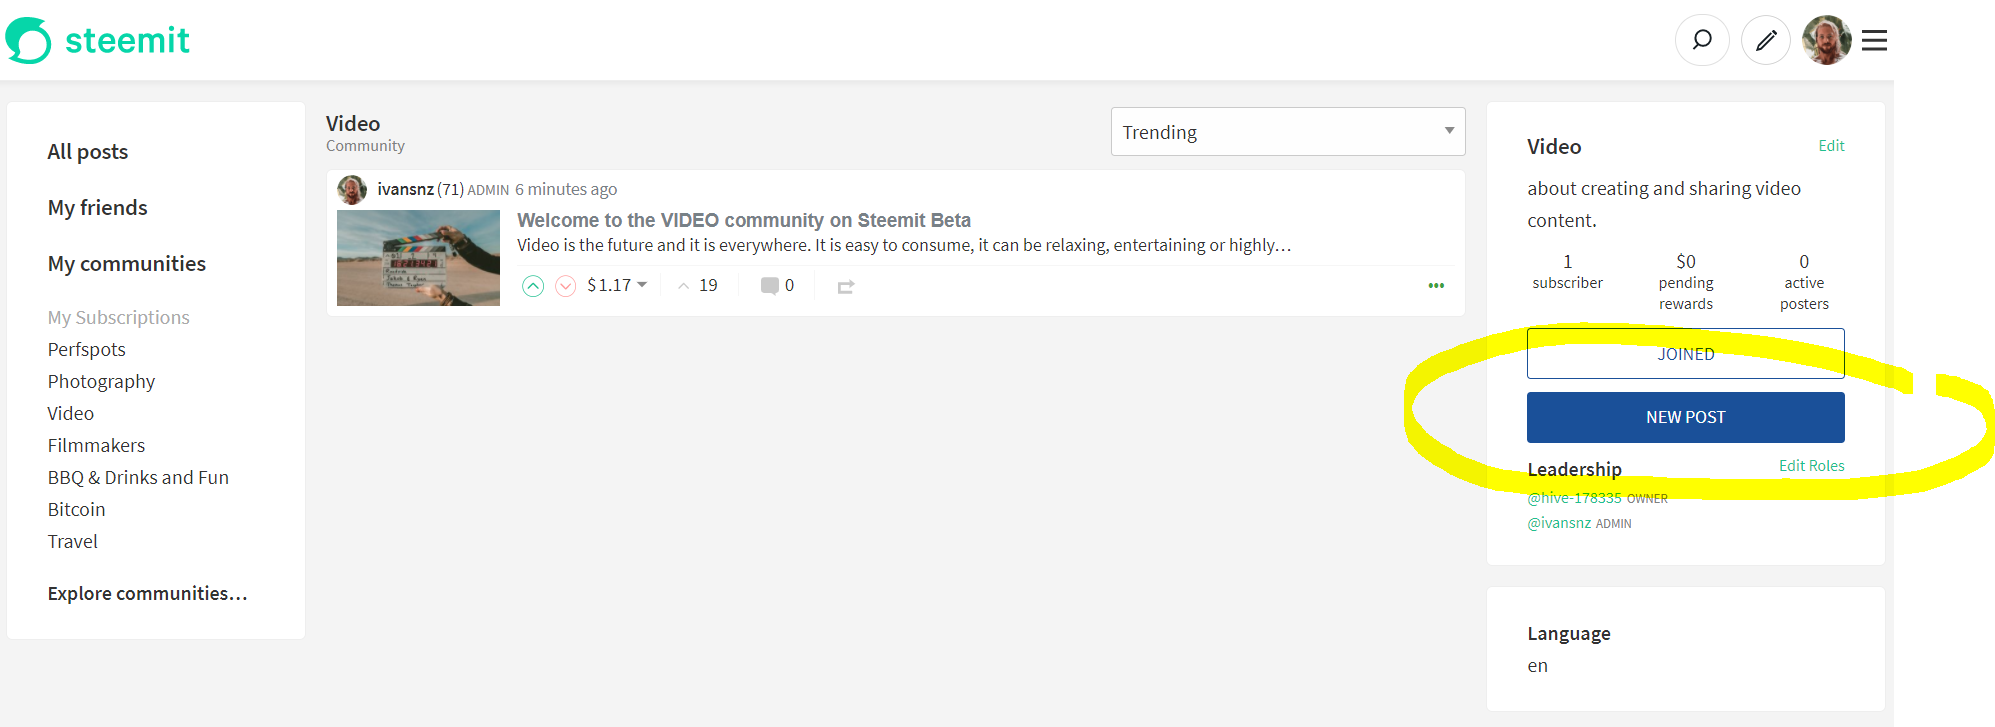Image resolution: width=1995 pixels, height=727 pixels.
Task: Open the user avatar in header
Action: (1827, 40)
